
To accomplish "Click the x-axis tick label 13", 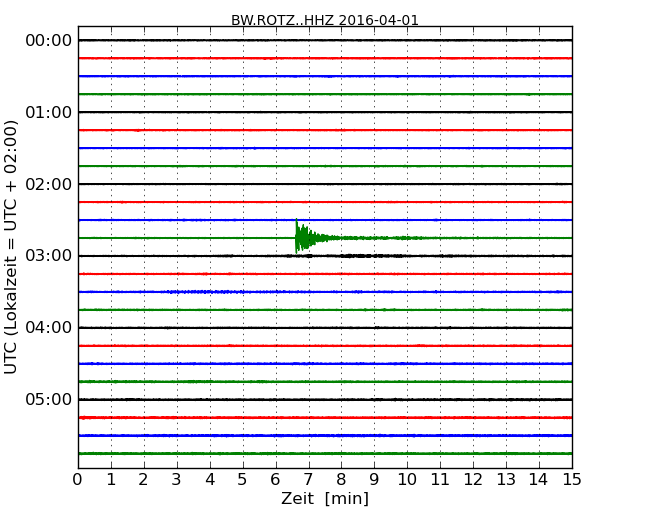I will (506, 480).
